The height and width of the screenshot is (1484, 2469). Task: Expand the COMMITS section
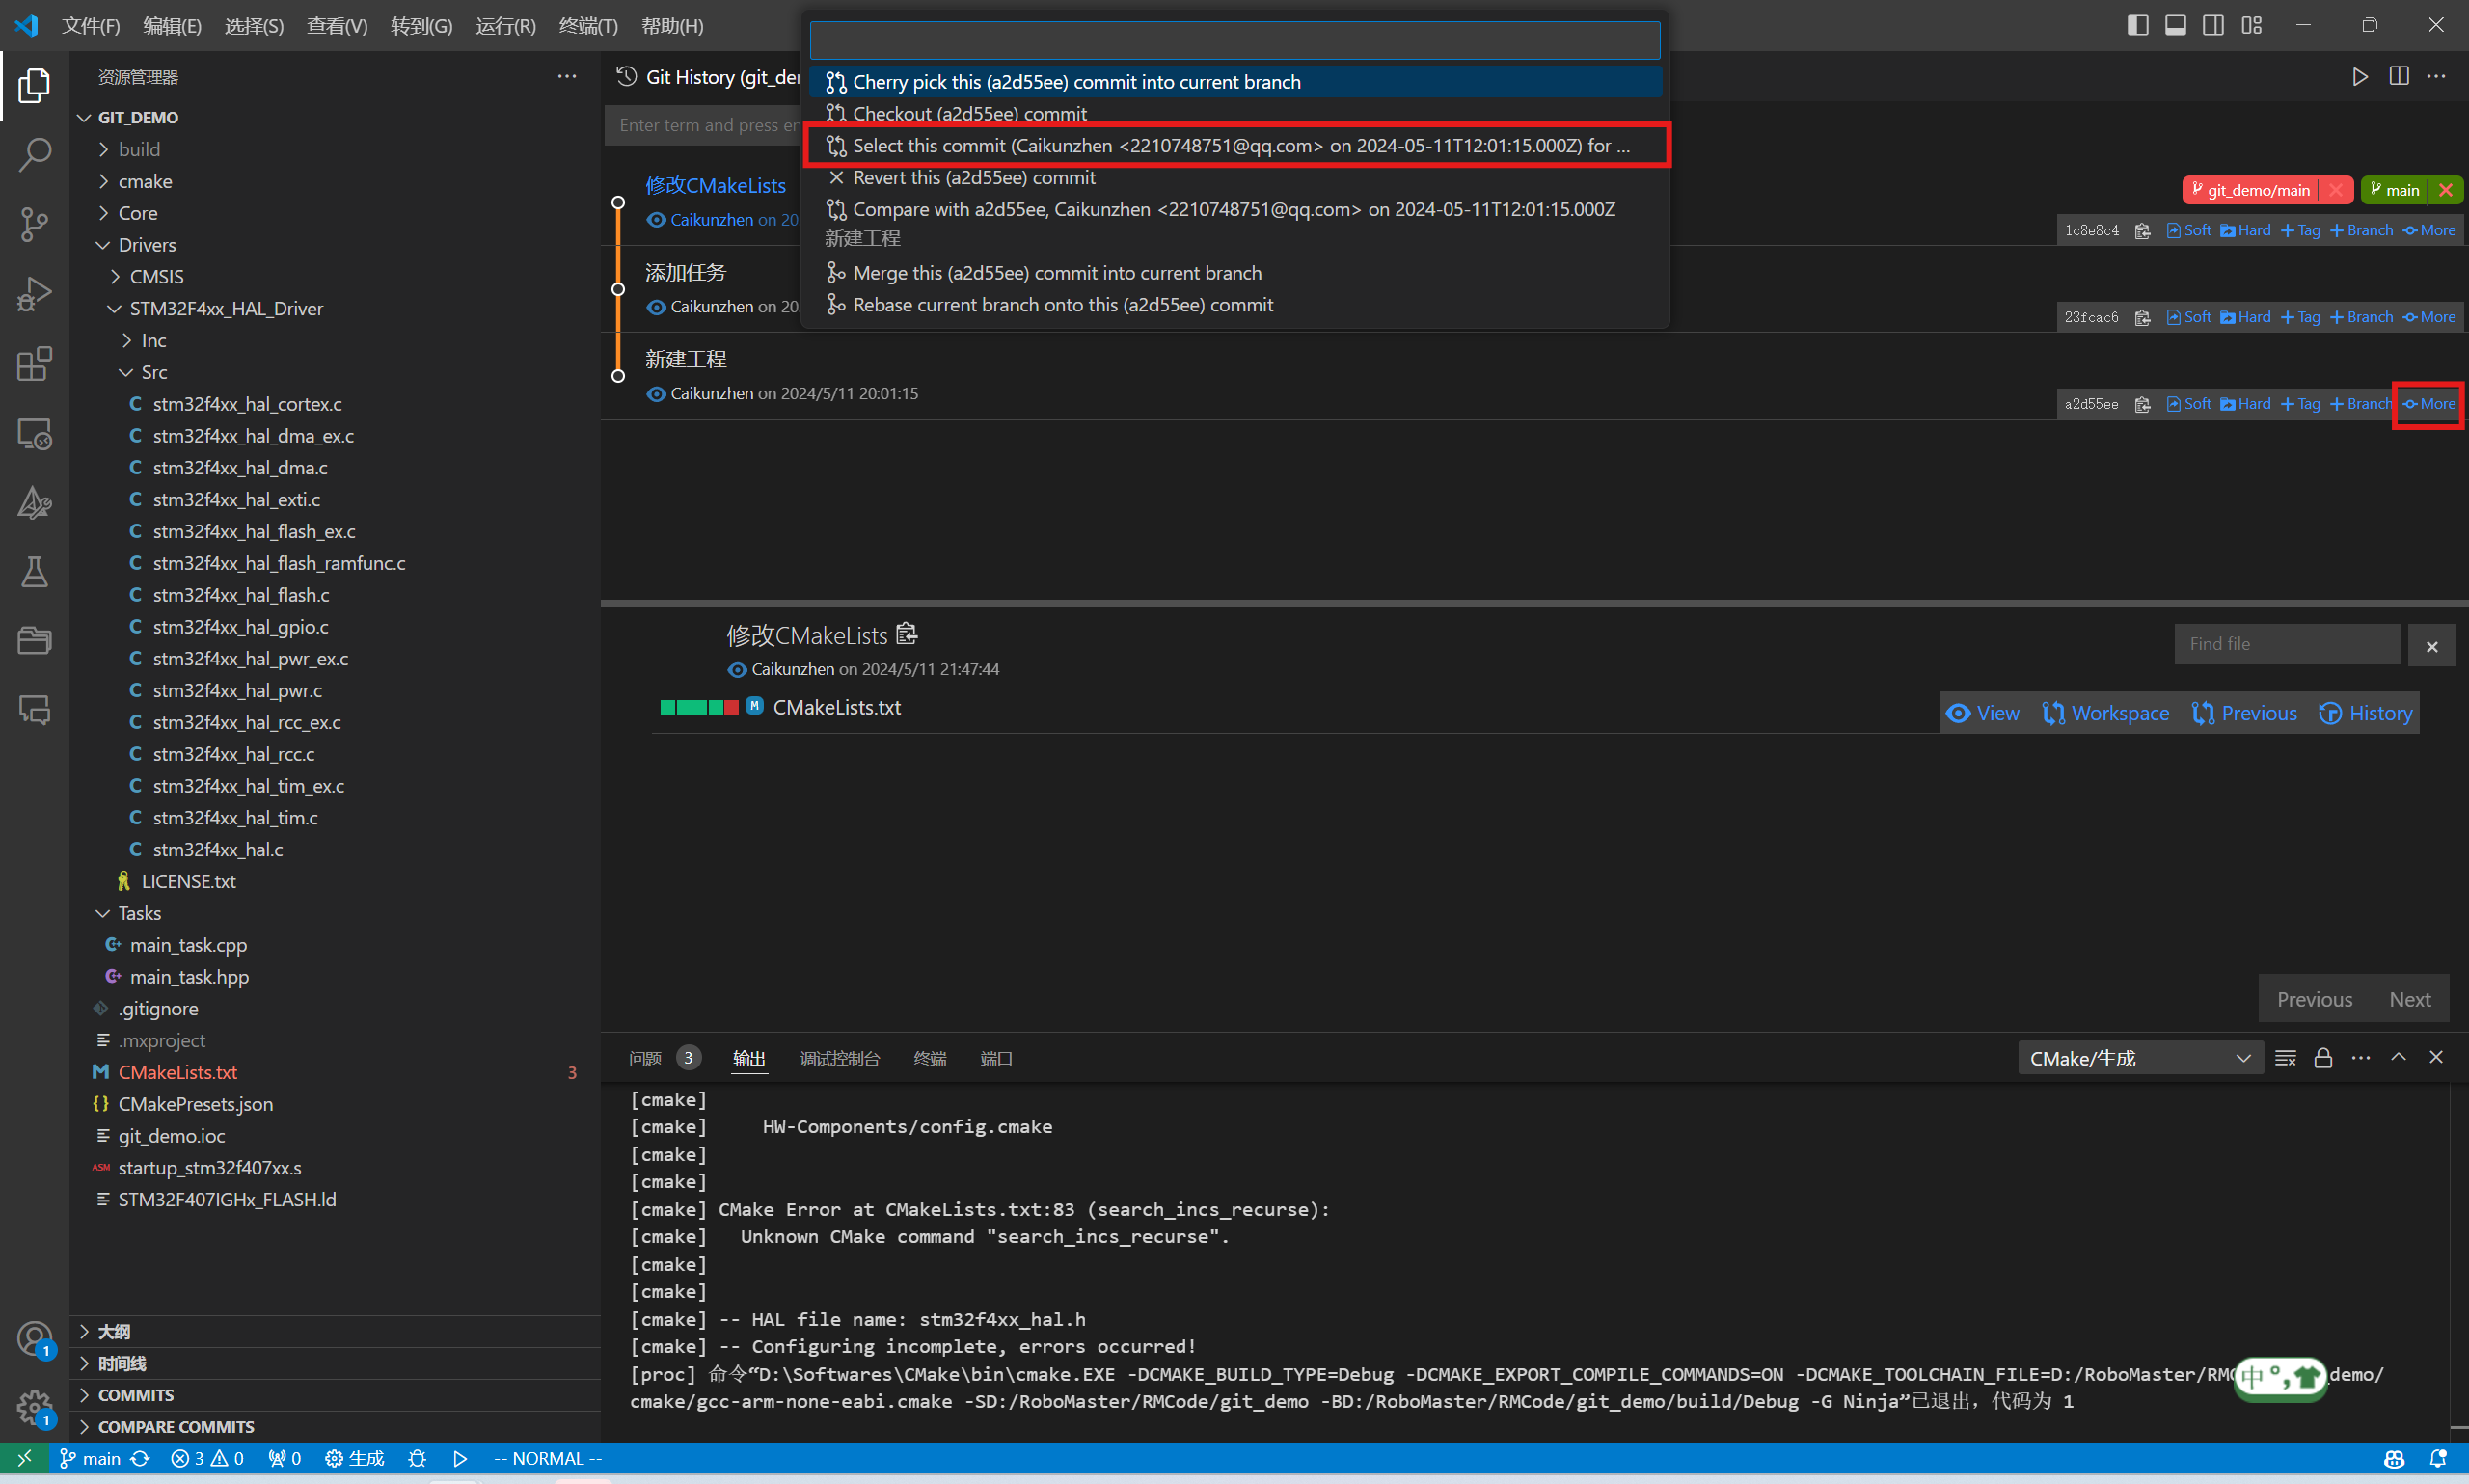pyautogui.click(x=136, y=1395)
